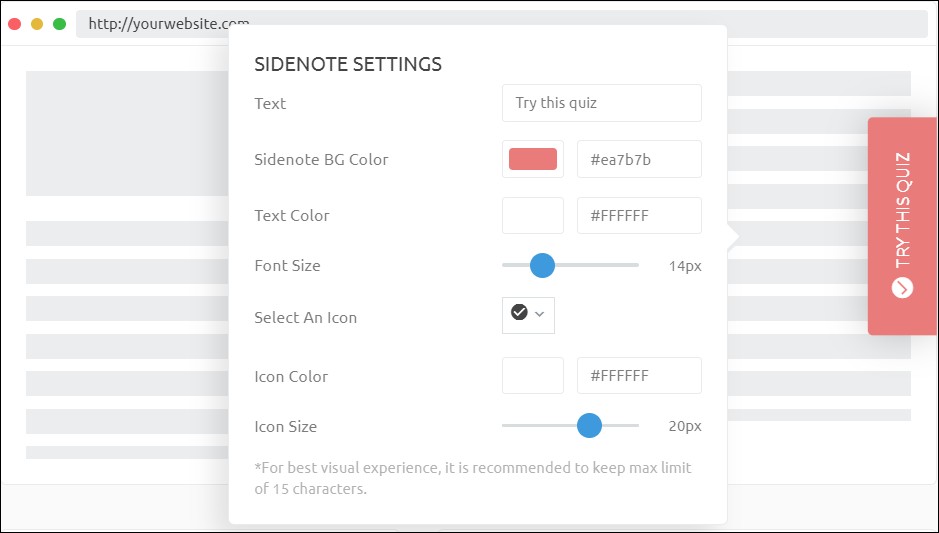Open the Sidenote BG Color swatch
939x533 pixels.
click(x=532, y=159)
